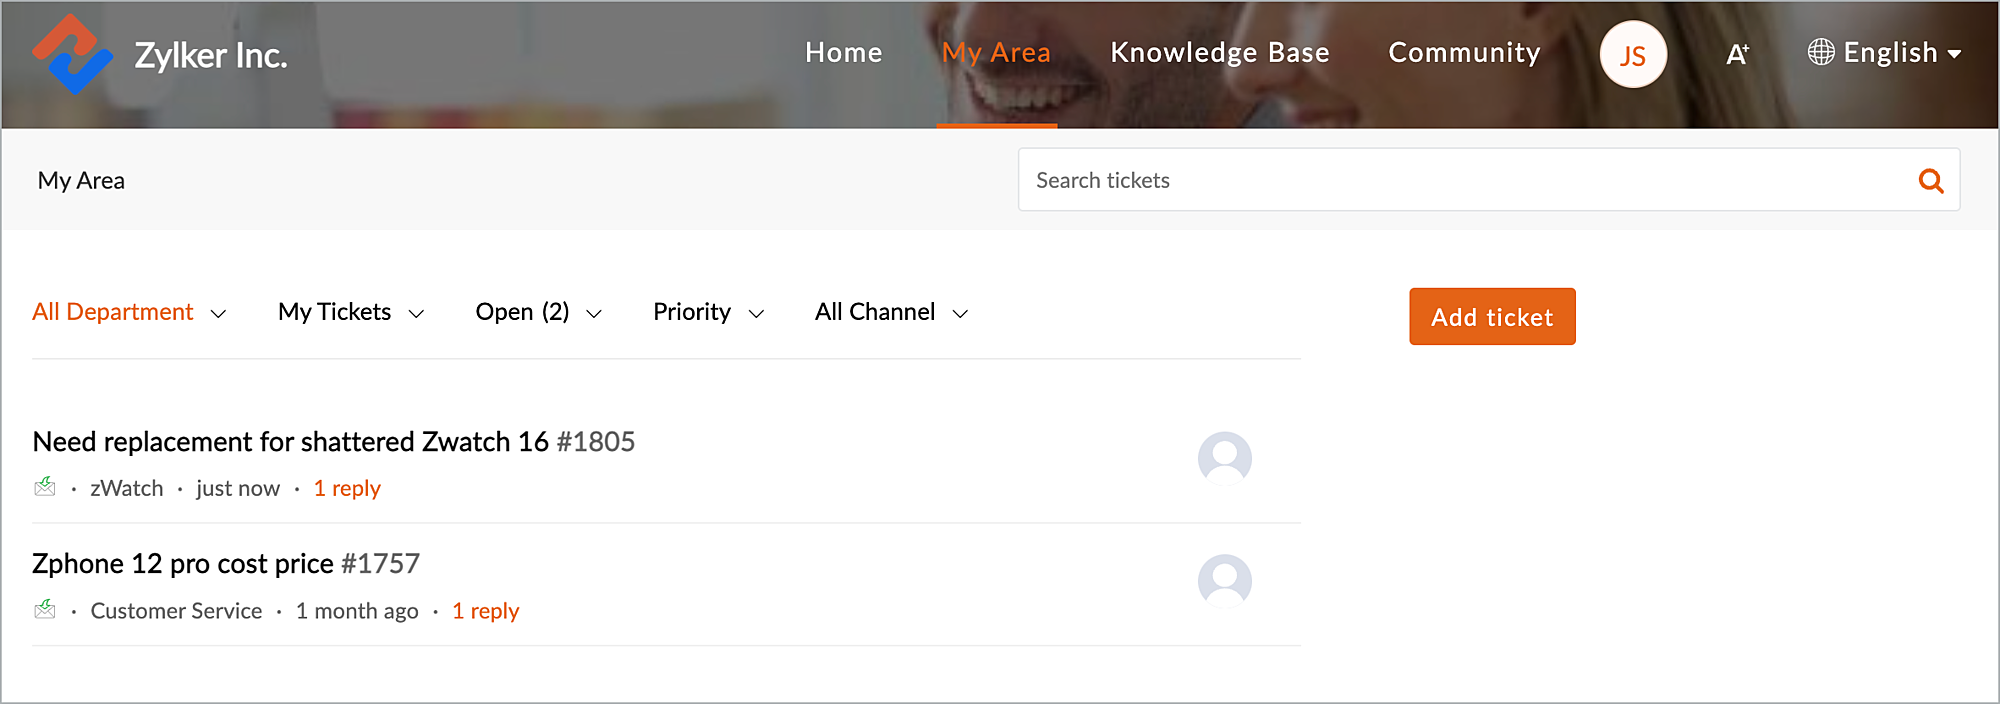Open the My Tickets filter dropdown
The image size is (2000, 704).
[x=351, y=313]
